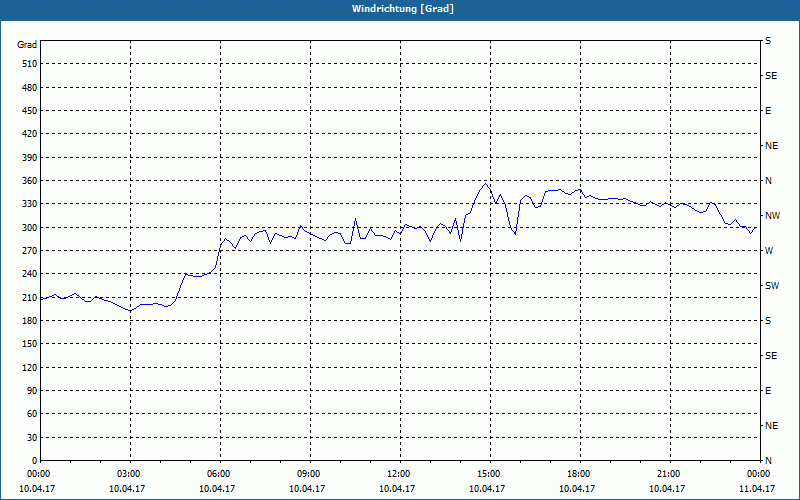Click the 270 value on the left axis
The width and height of the screenshot is (800, 500).
[30, 251]
